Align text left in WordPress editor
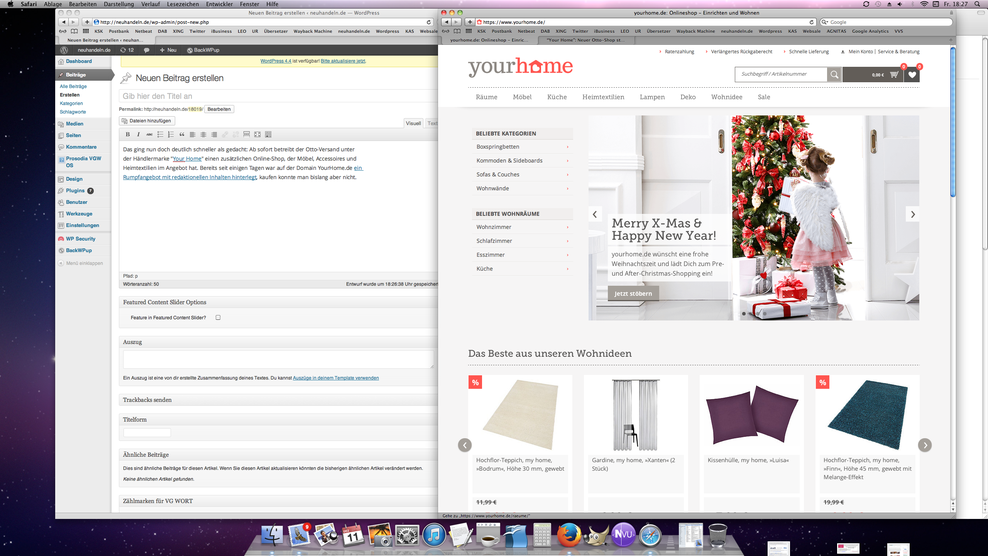Screen dimensions: 988x556 192,134
